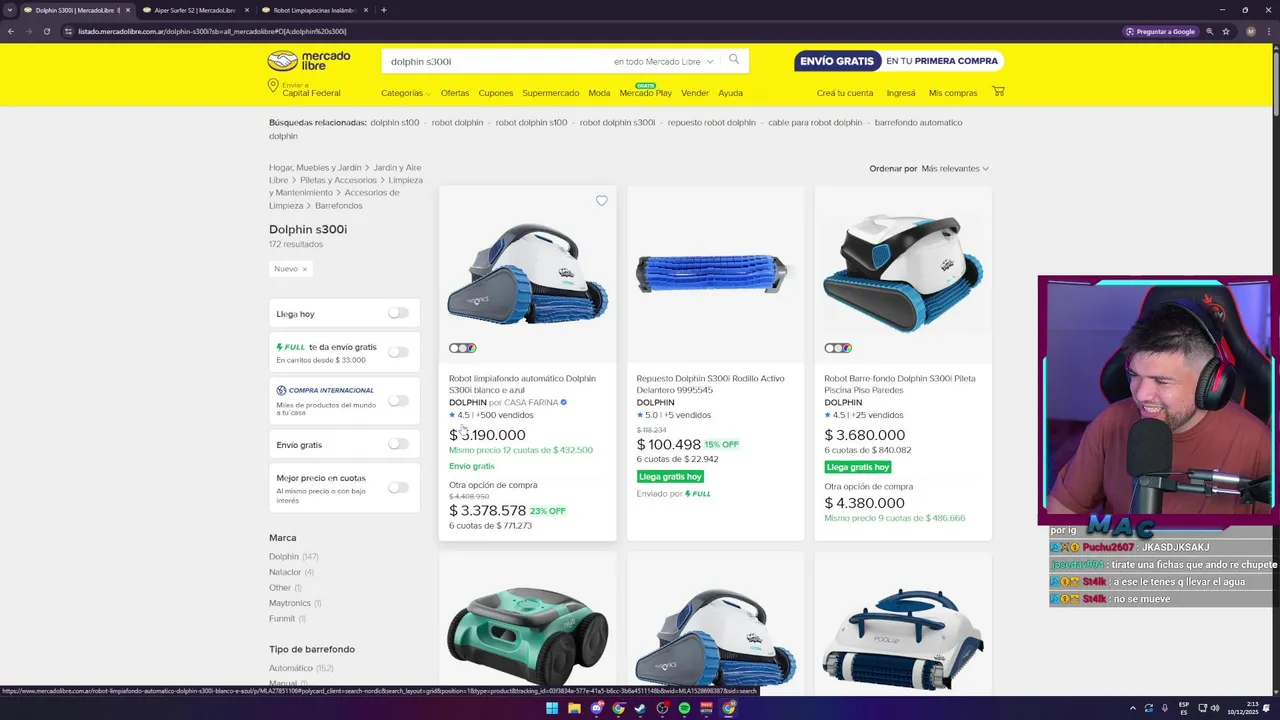Open a new browser tab with plus
Viewport: 1280px width, 720px height.
point(384,10)
